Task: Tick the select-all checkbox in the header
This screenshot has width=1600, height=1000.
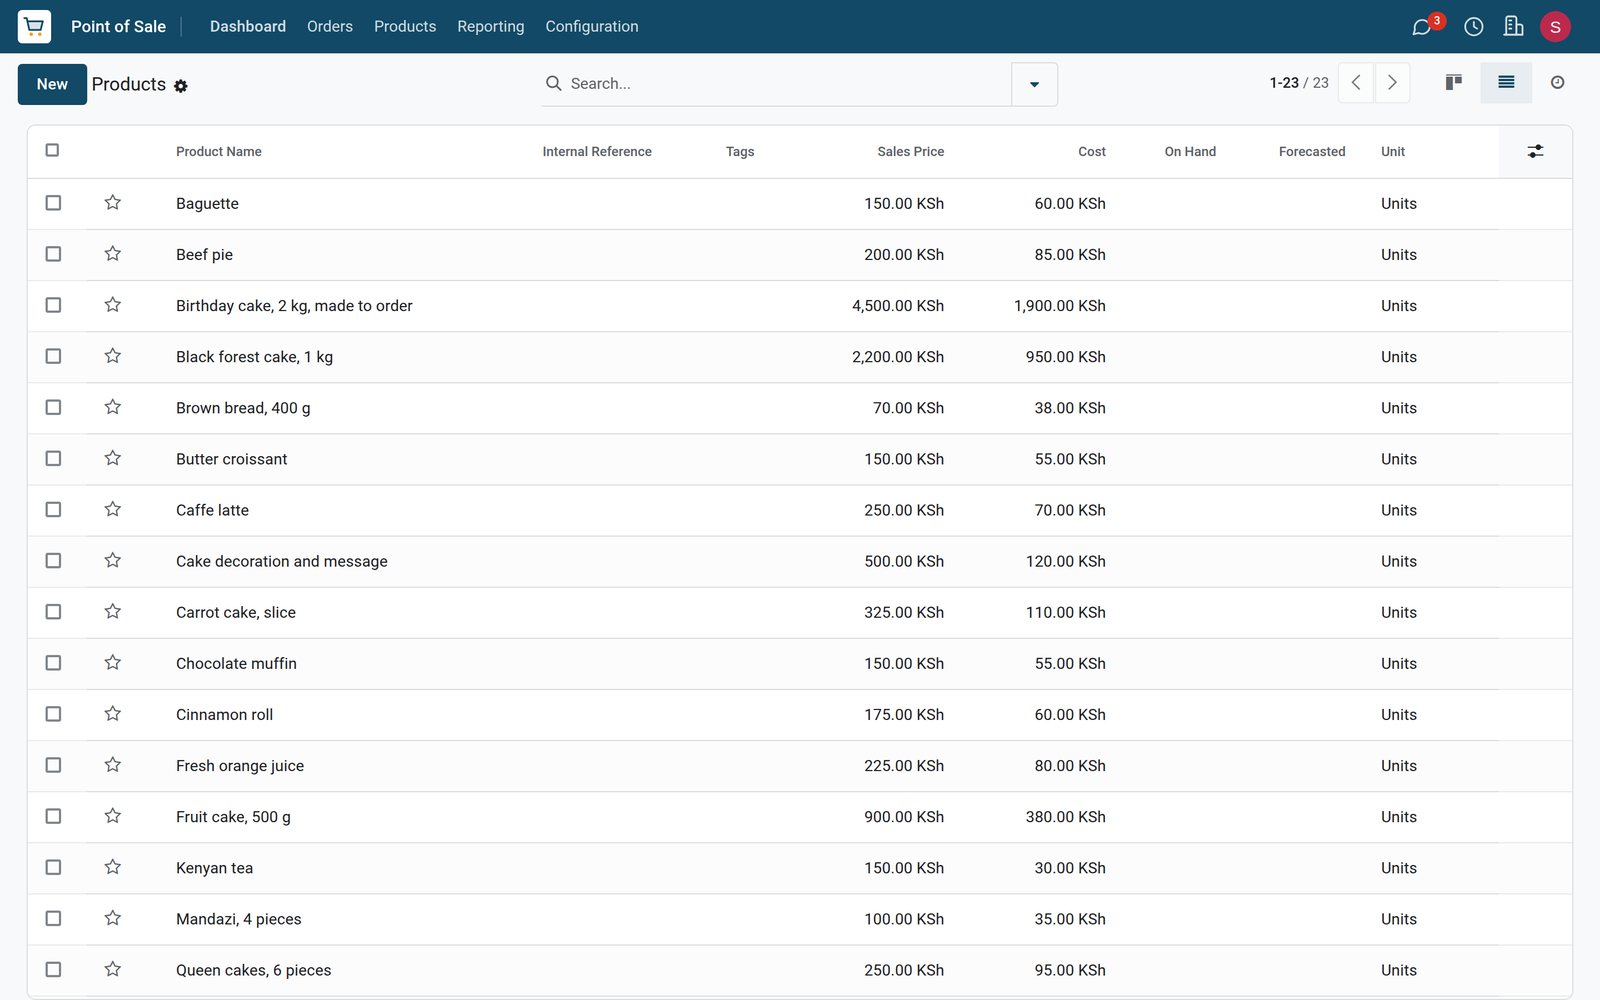Action: tap(52, 150)
